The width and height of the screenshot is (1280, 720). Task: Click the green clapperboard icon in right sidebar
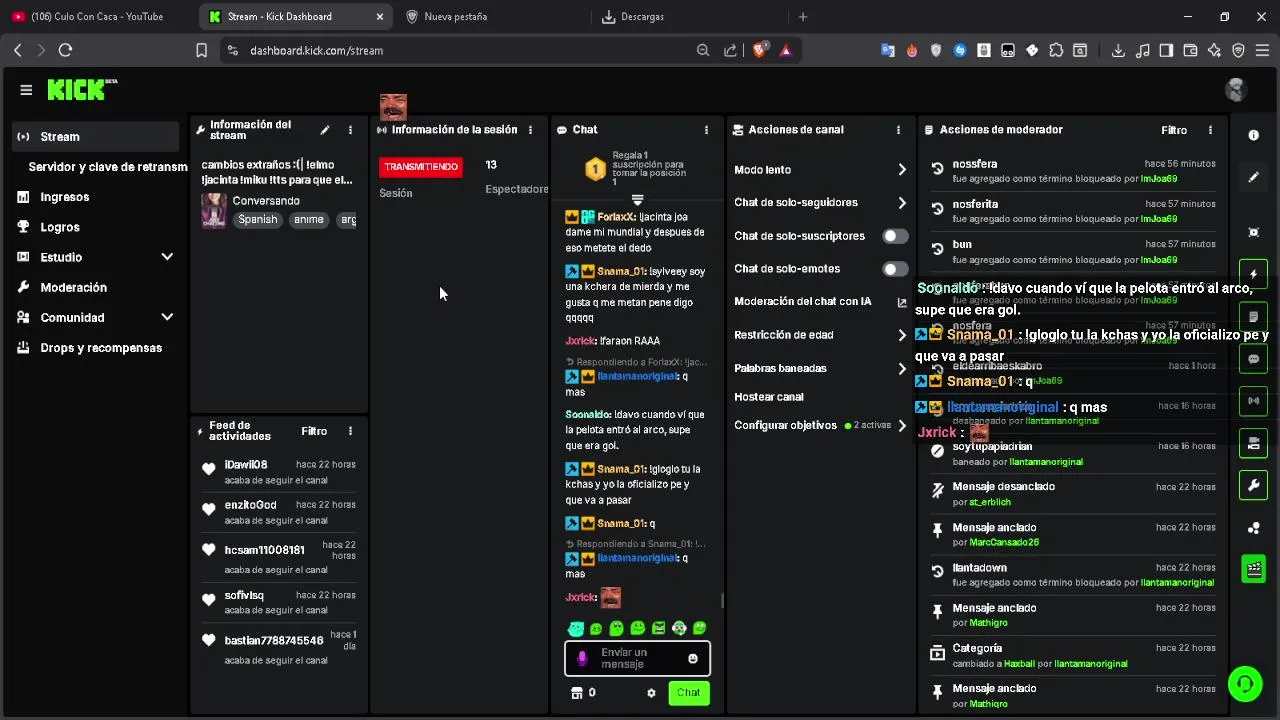click(x=1254, y=570)
